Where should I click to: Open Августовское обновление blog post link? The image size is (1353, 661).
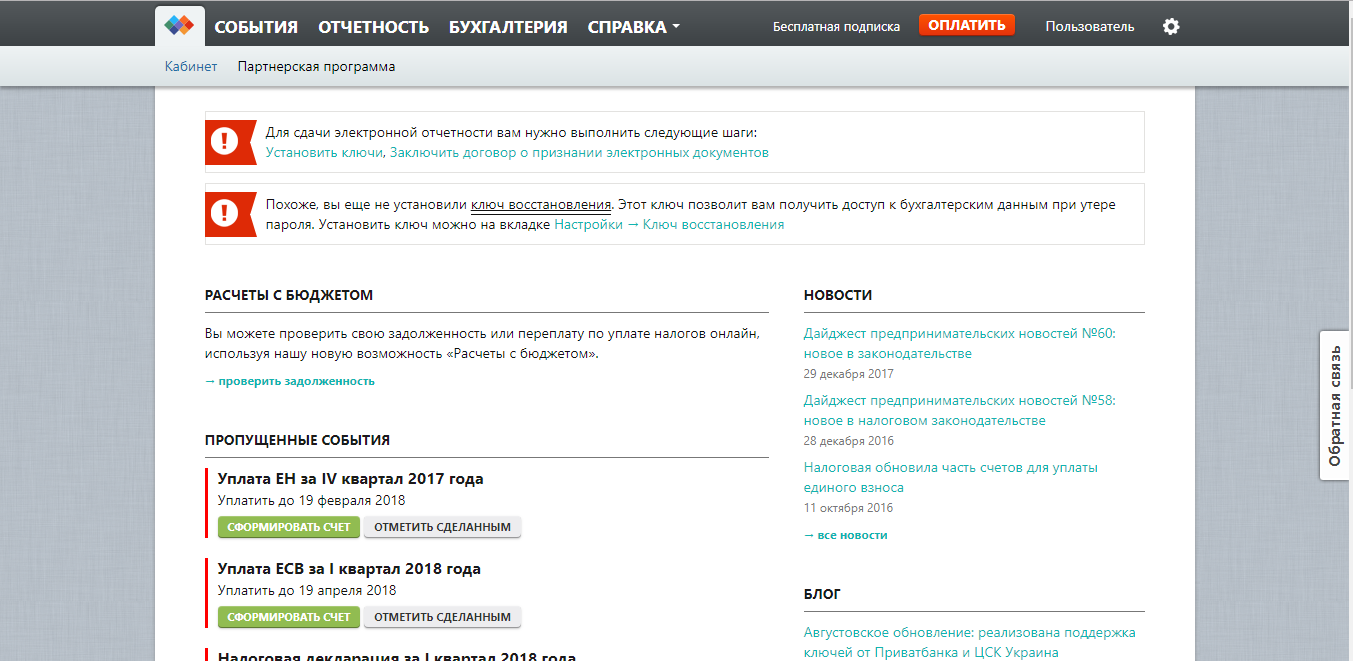tap(970, 642)
